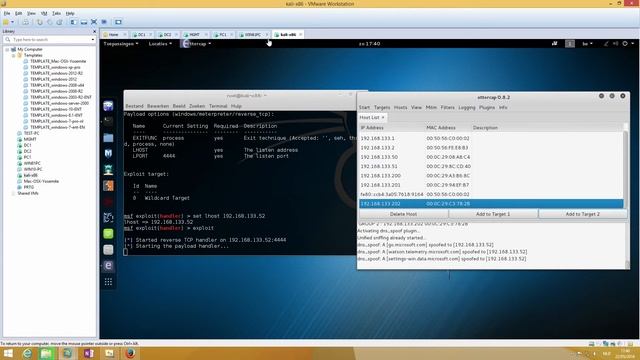The width and height of the screenshot is (640, 360).
Task: Collapse the Templates folder node
Action: pyautogui.click(x=13, y=56)
